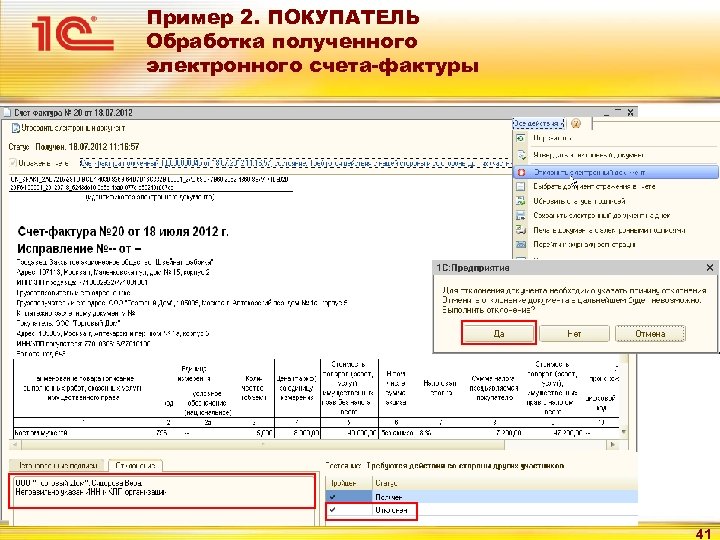Viewport: 720px width, 540px height.
Task: Minimize the Счет-фактура № 20 window
Action: point(607,112)
